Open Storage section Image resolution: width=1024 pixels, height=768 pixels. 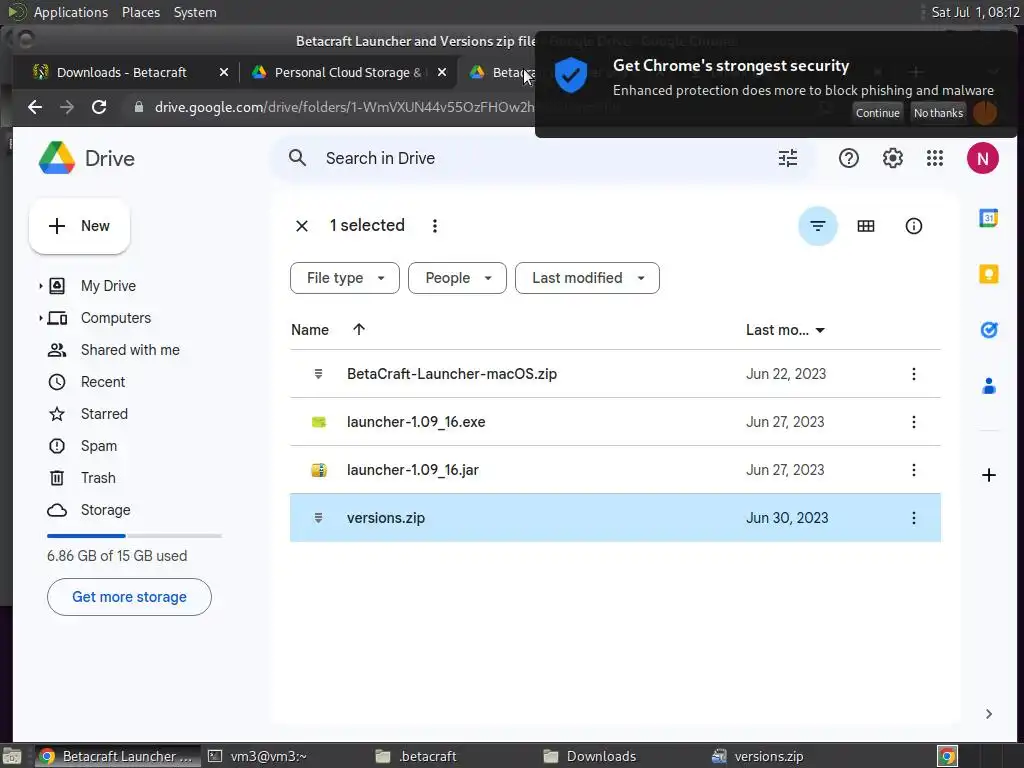(105, 510)
